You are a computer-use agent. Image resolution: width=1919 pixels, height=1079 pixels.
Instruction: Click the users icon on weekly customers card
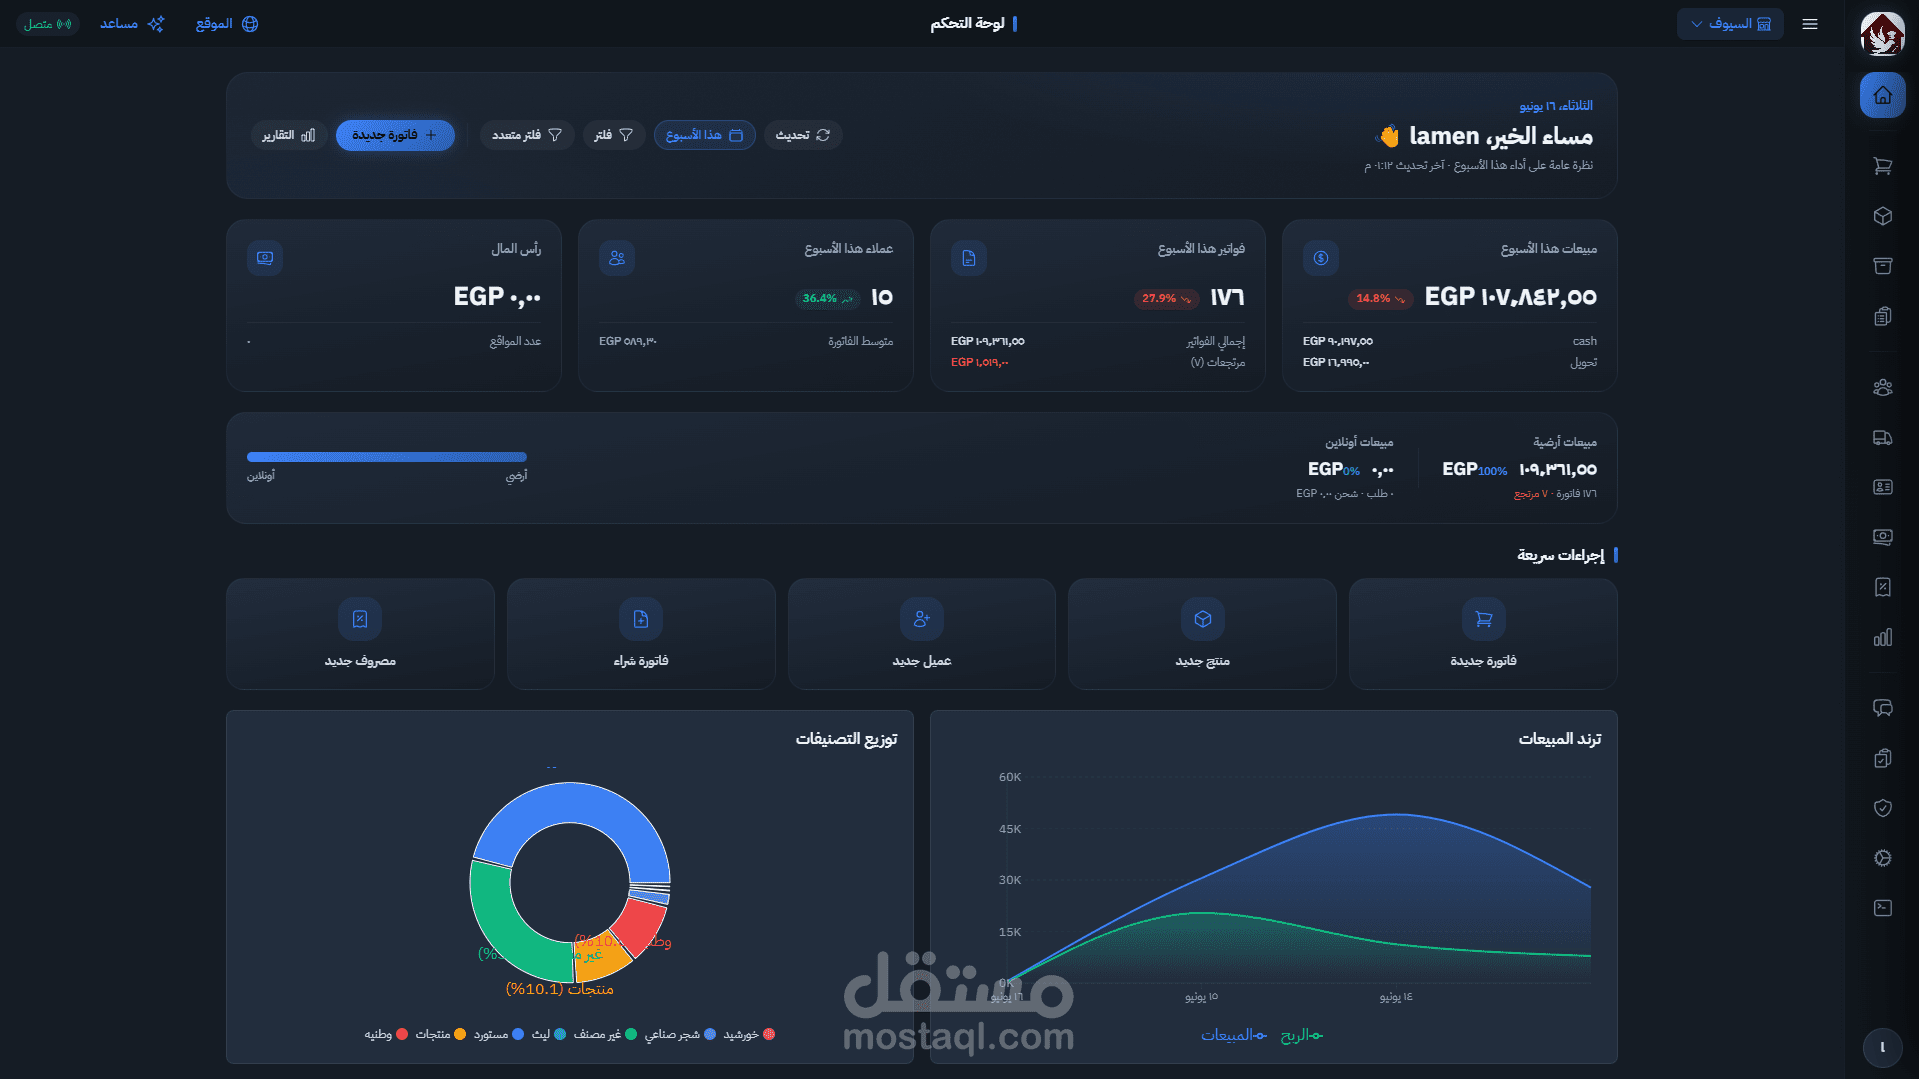(x=617, y=258)
